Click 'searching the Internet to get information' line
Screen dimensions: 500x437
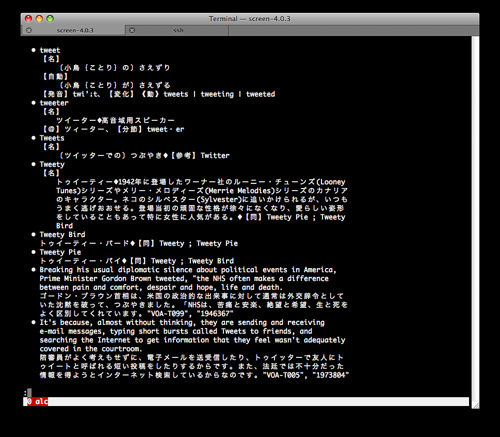click(x=192, y=340)
